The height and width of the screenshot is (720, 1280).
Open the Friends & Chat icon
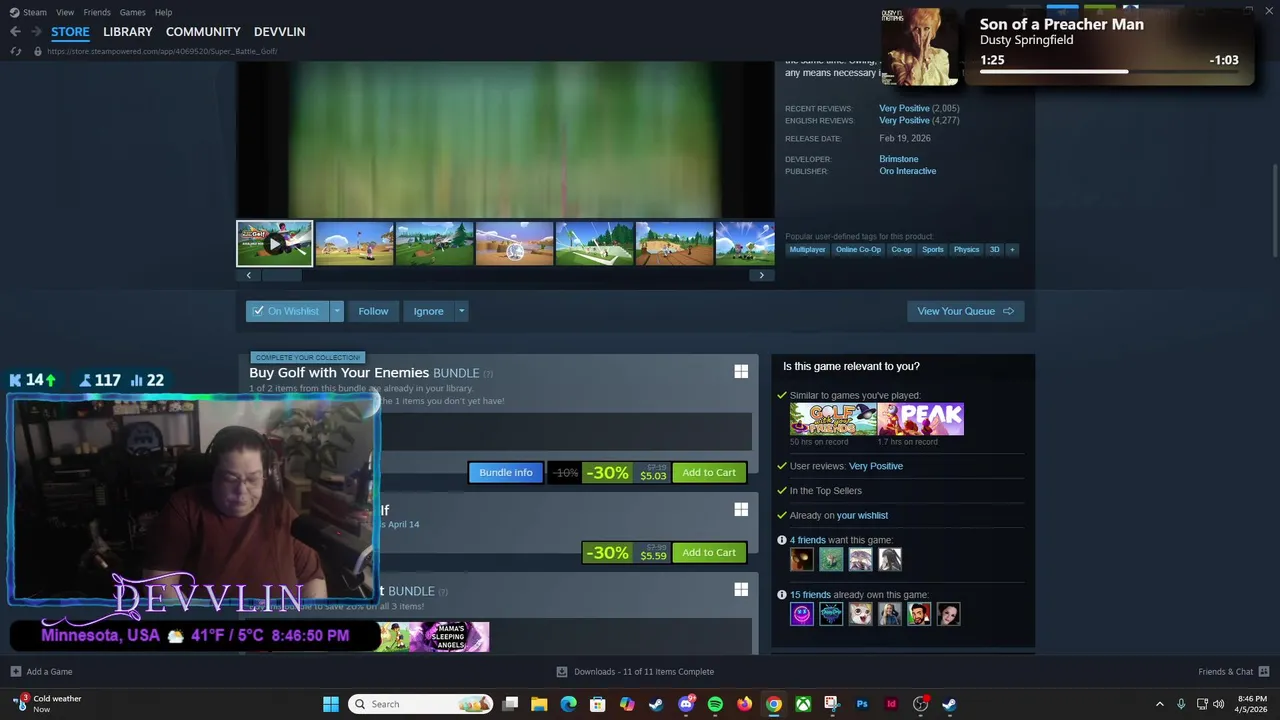1264,672
